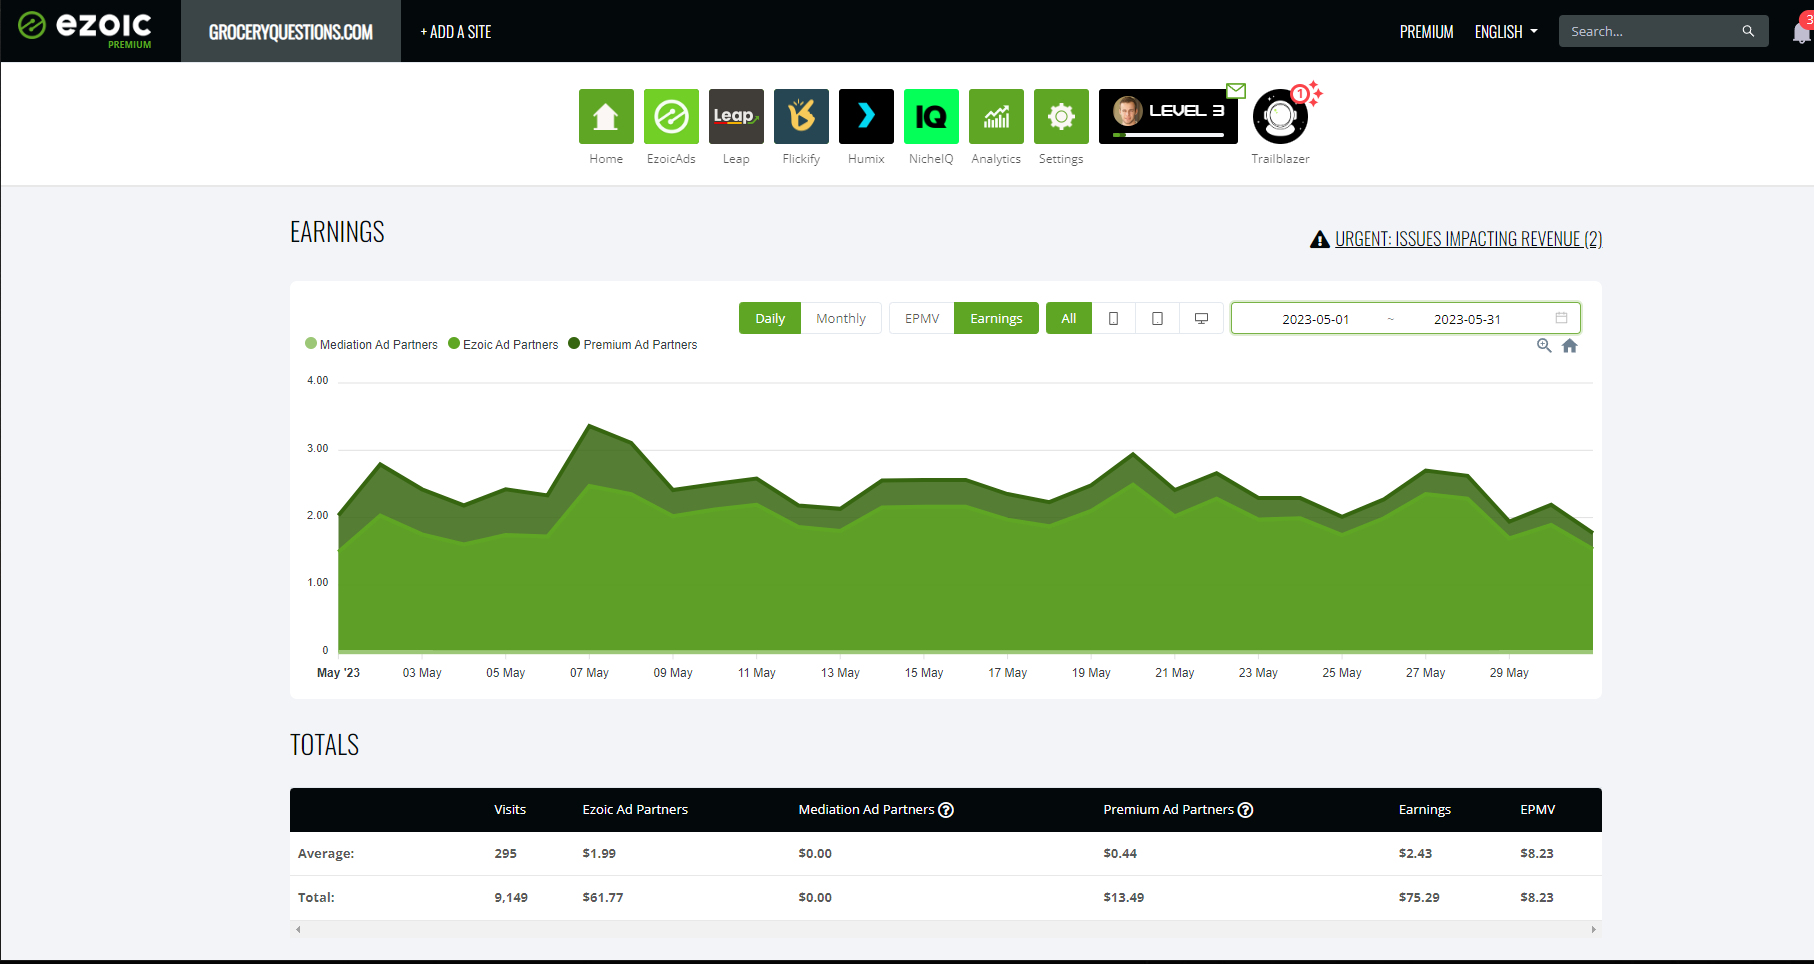Click the EPMV column header in totals
Image resolution: width=1814 pixels, height=964 pixels.
point(1537,810)
